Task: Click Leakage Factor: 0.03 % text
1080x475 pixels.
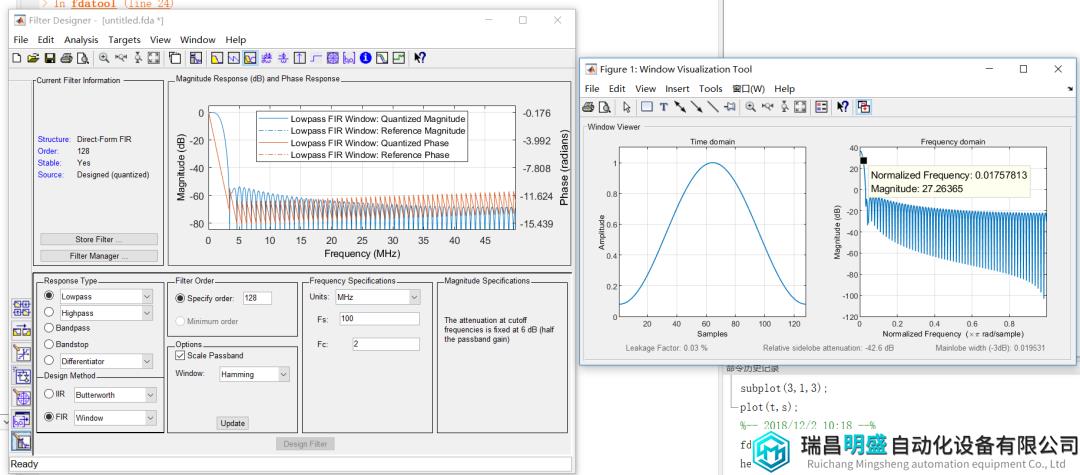Action: click(x=666, y=348)
